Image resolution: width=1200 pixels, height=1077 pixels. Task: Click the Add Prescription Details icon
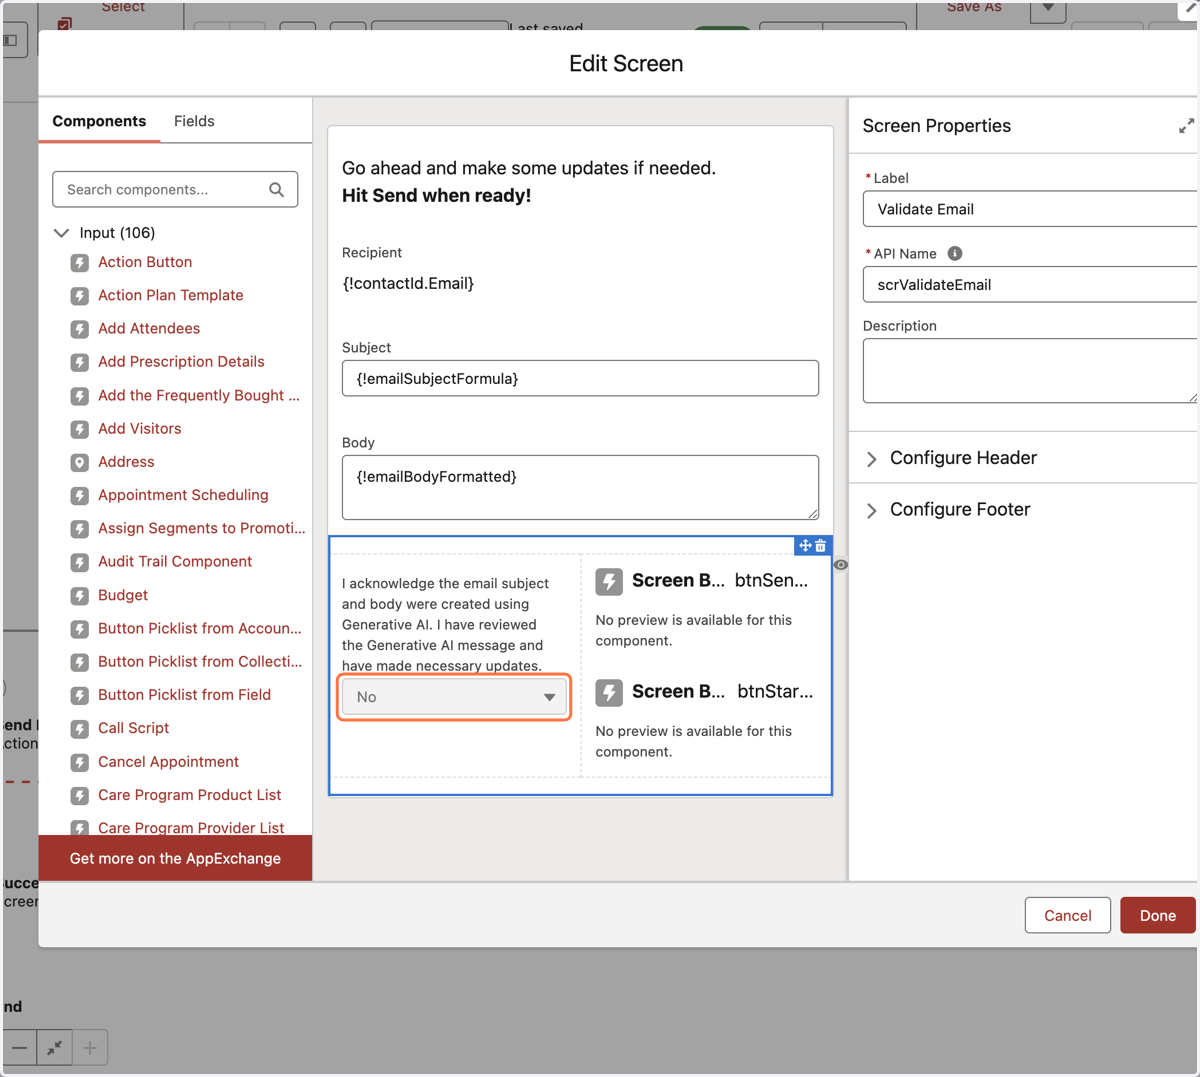tap(80, 362)
